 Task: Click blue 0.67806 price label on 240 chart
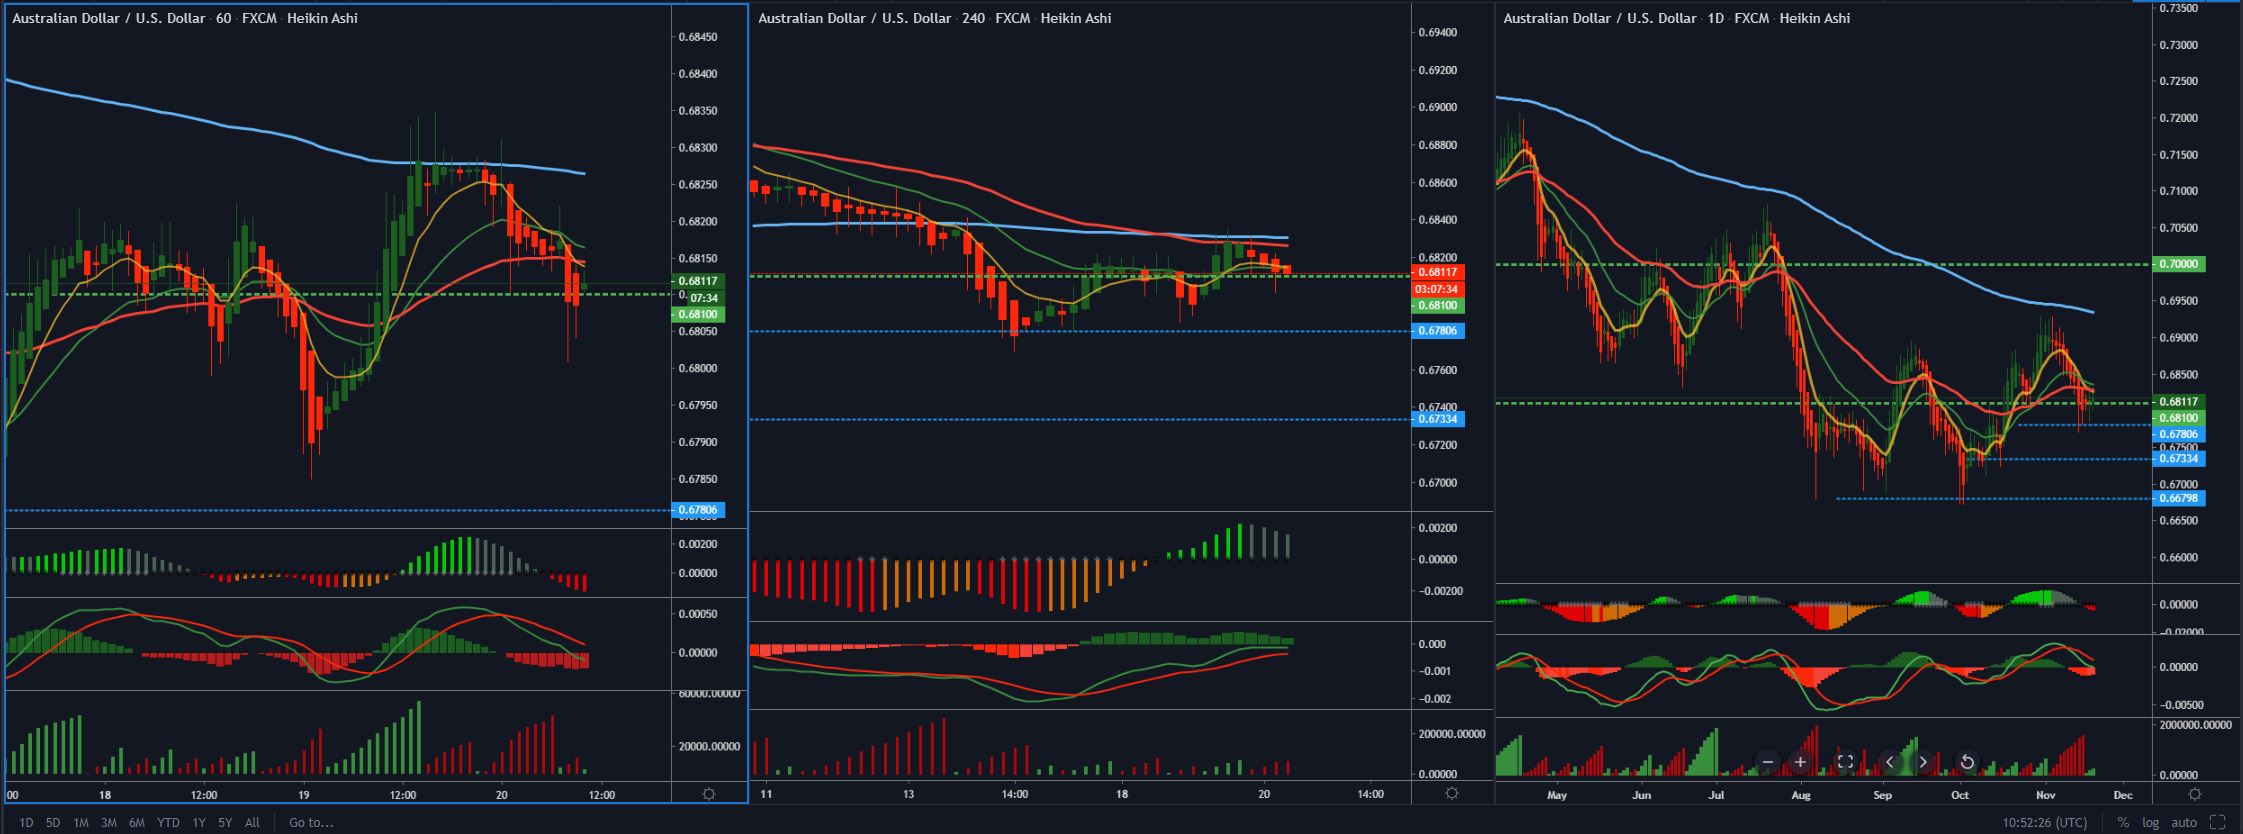click(x=1437, y=330)
